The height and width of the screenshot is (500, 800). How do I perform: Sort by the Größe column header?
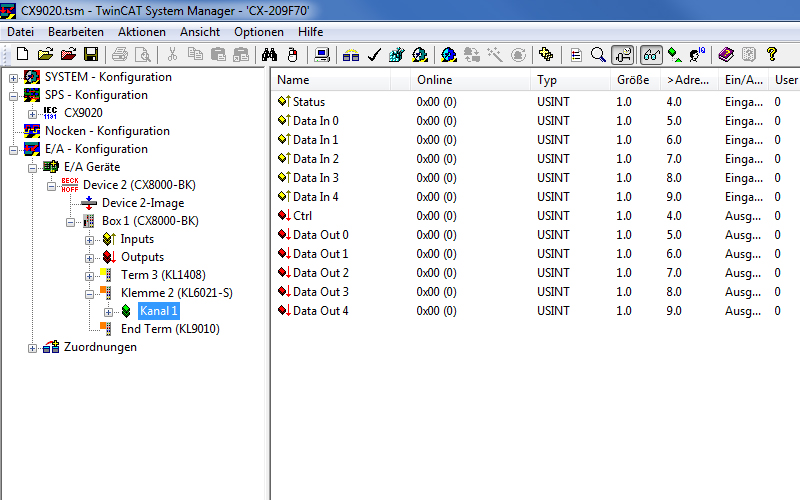pyautogui.click(x=635, y=80)
